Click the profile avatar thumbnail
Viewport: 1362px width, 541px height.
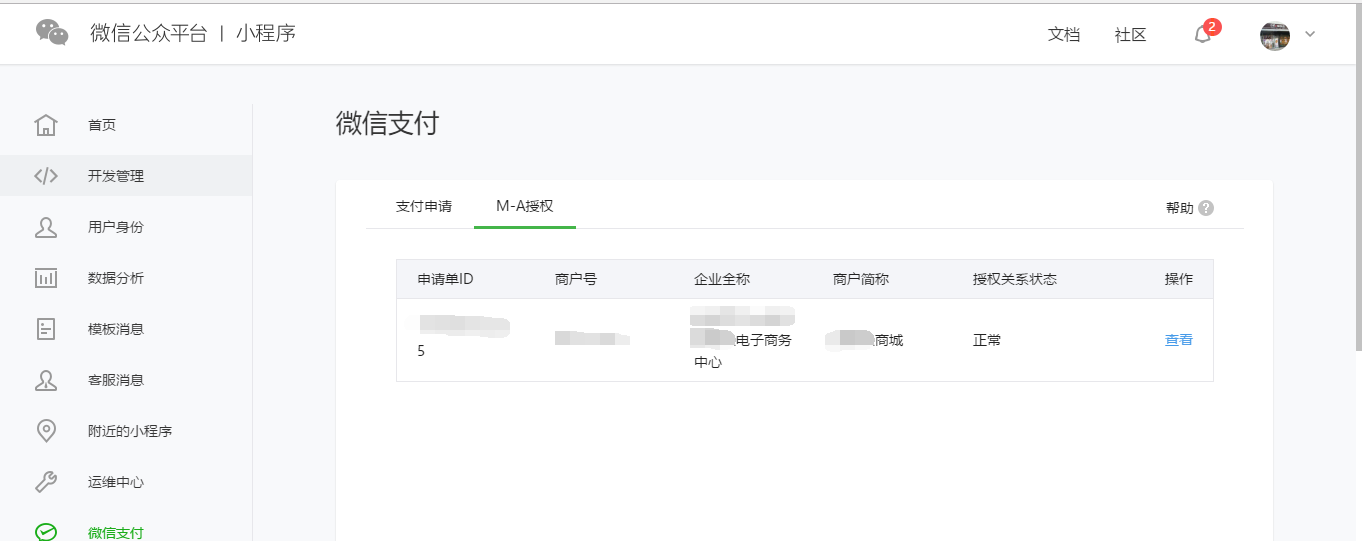(1275, 35)
